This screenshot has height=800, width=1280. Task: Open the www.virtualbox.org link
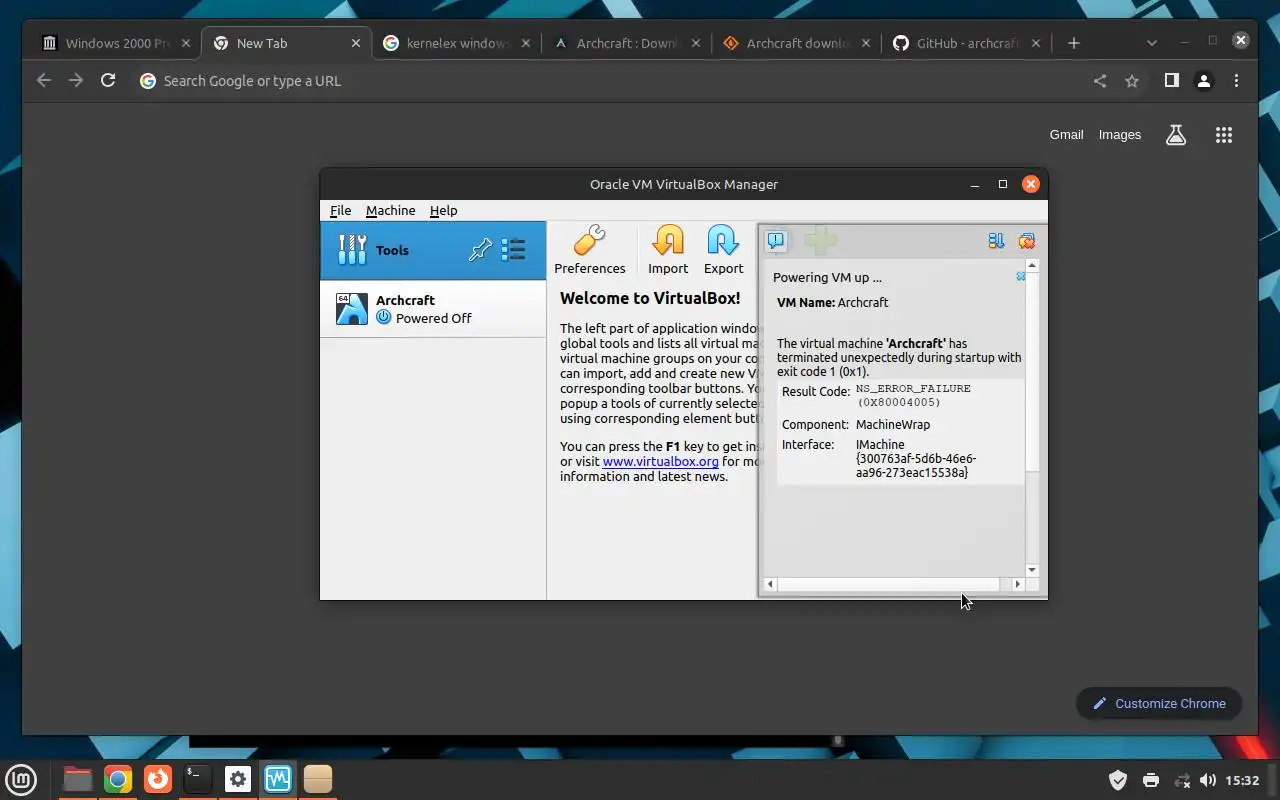tap(660, 461)
